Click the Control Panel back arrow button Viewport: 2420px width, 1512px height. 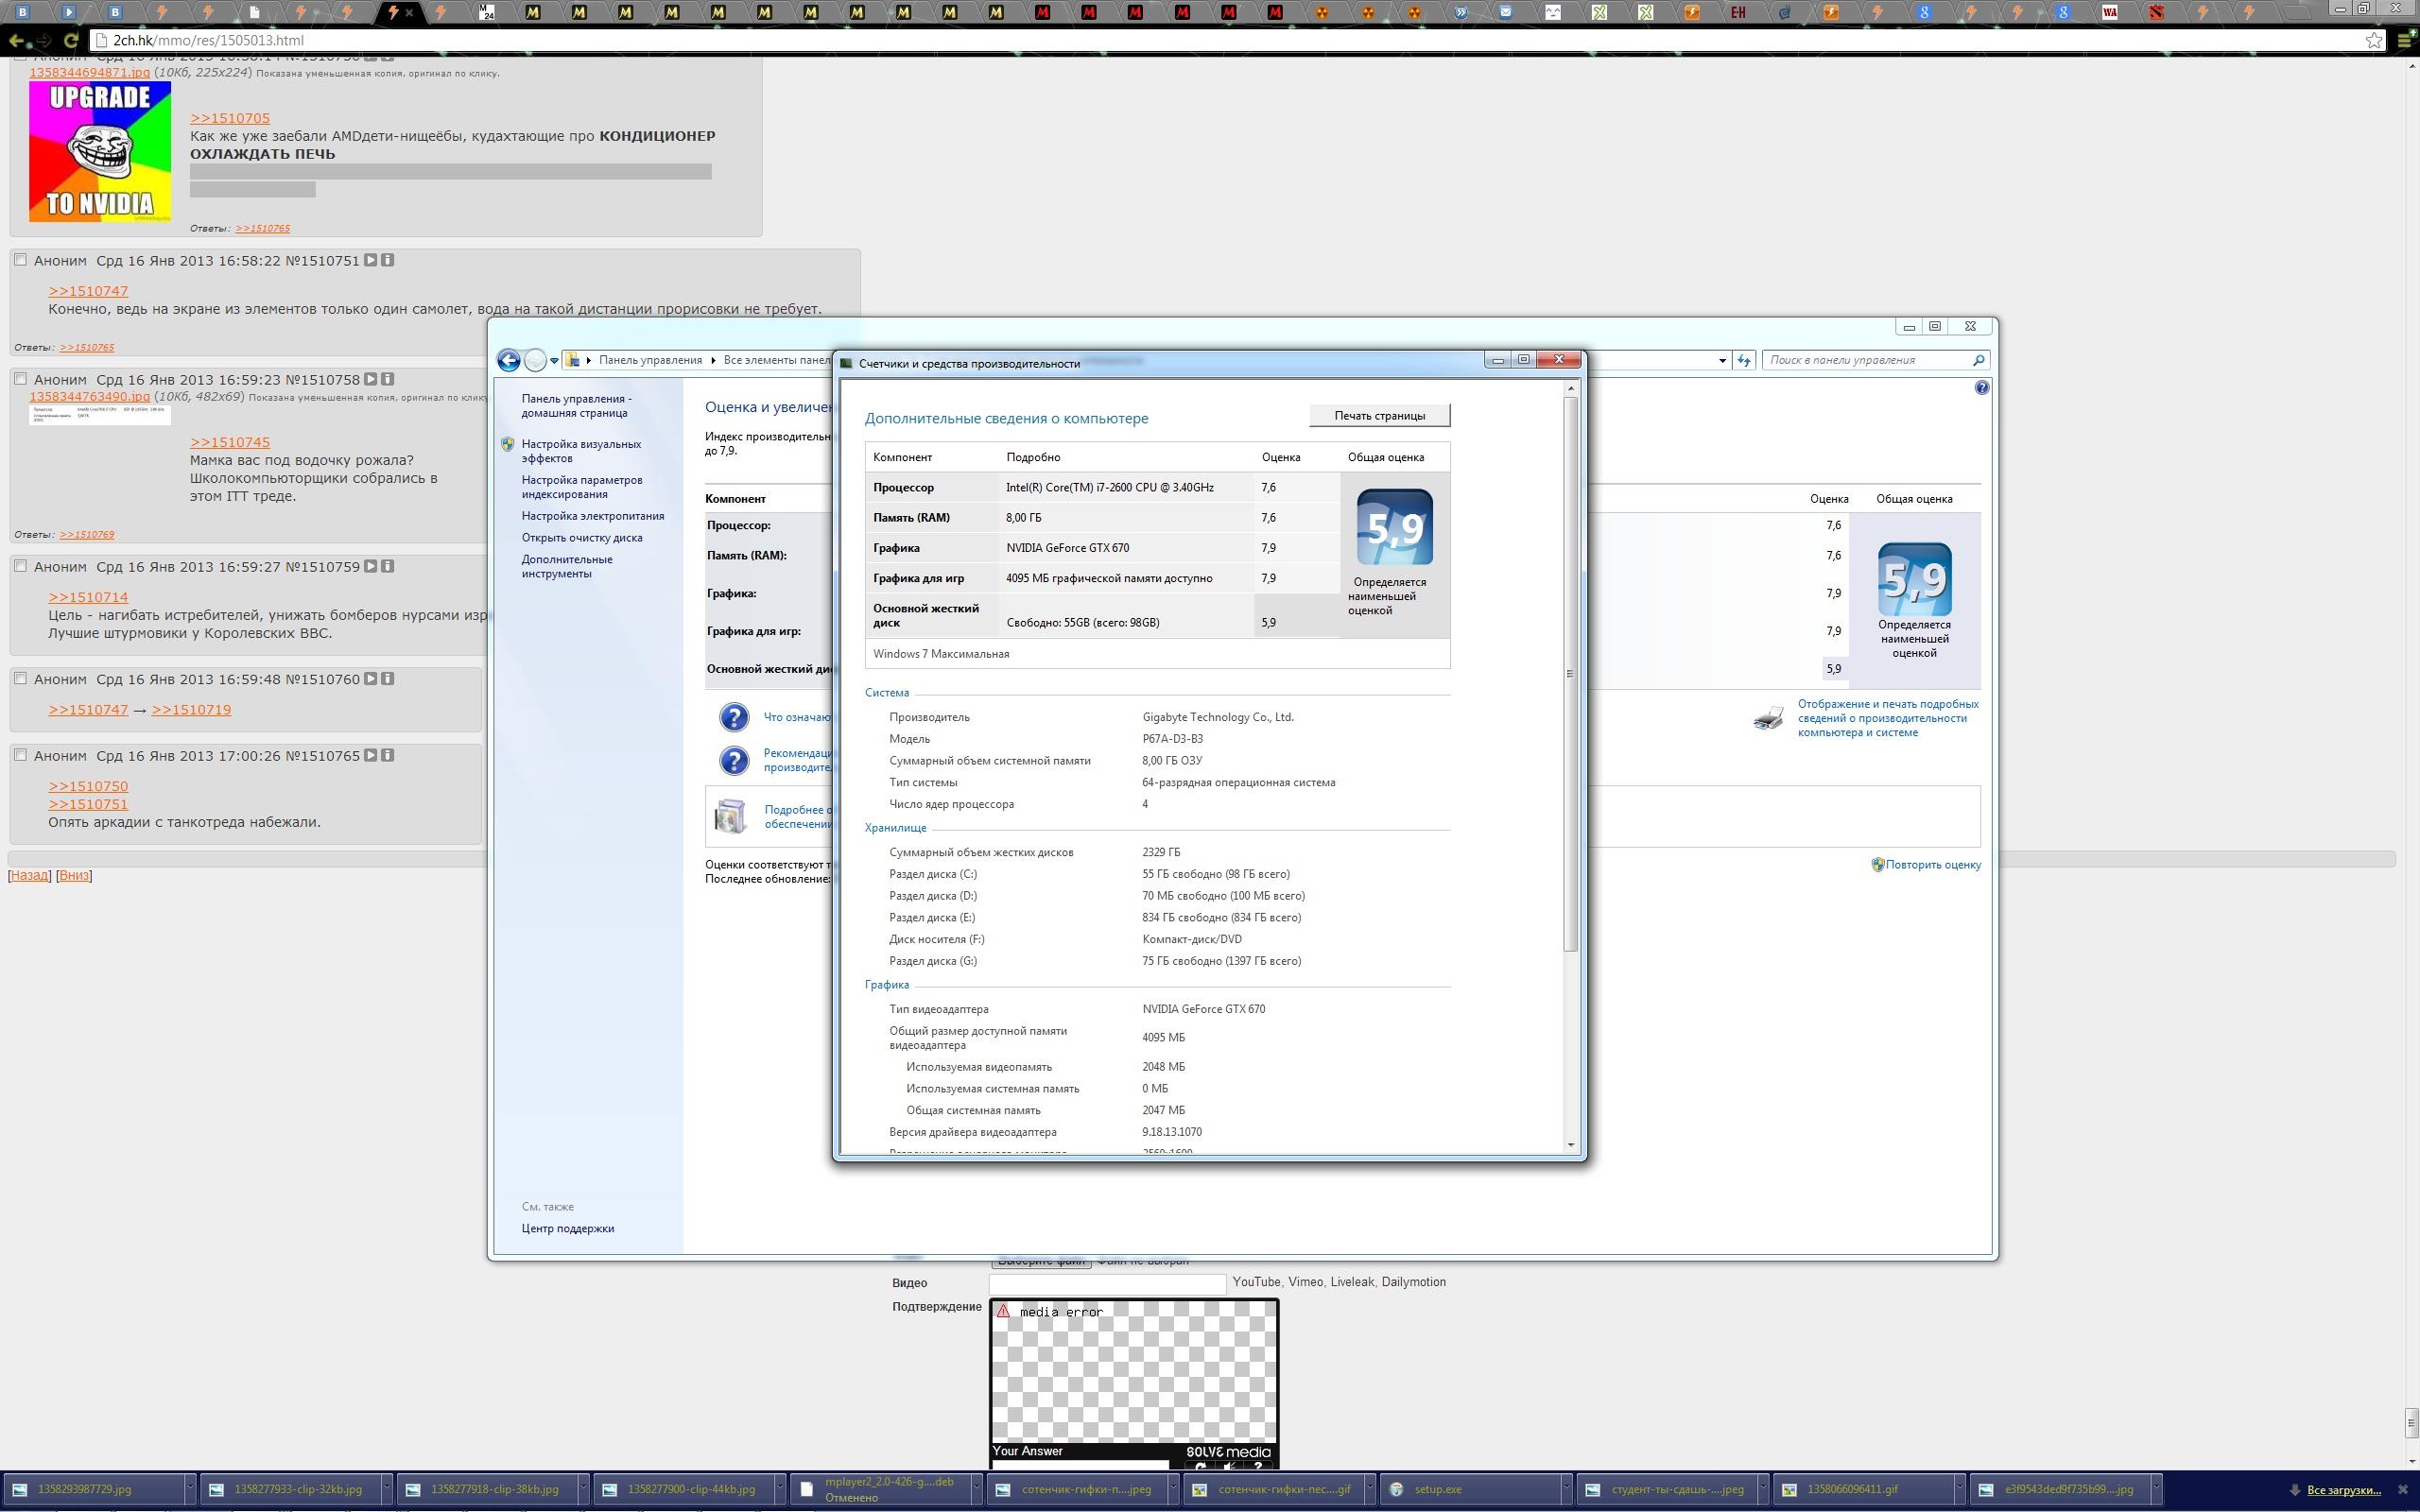(x=509, y=361)
